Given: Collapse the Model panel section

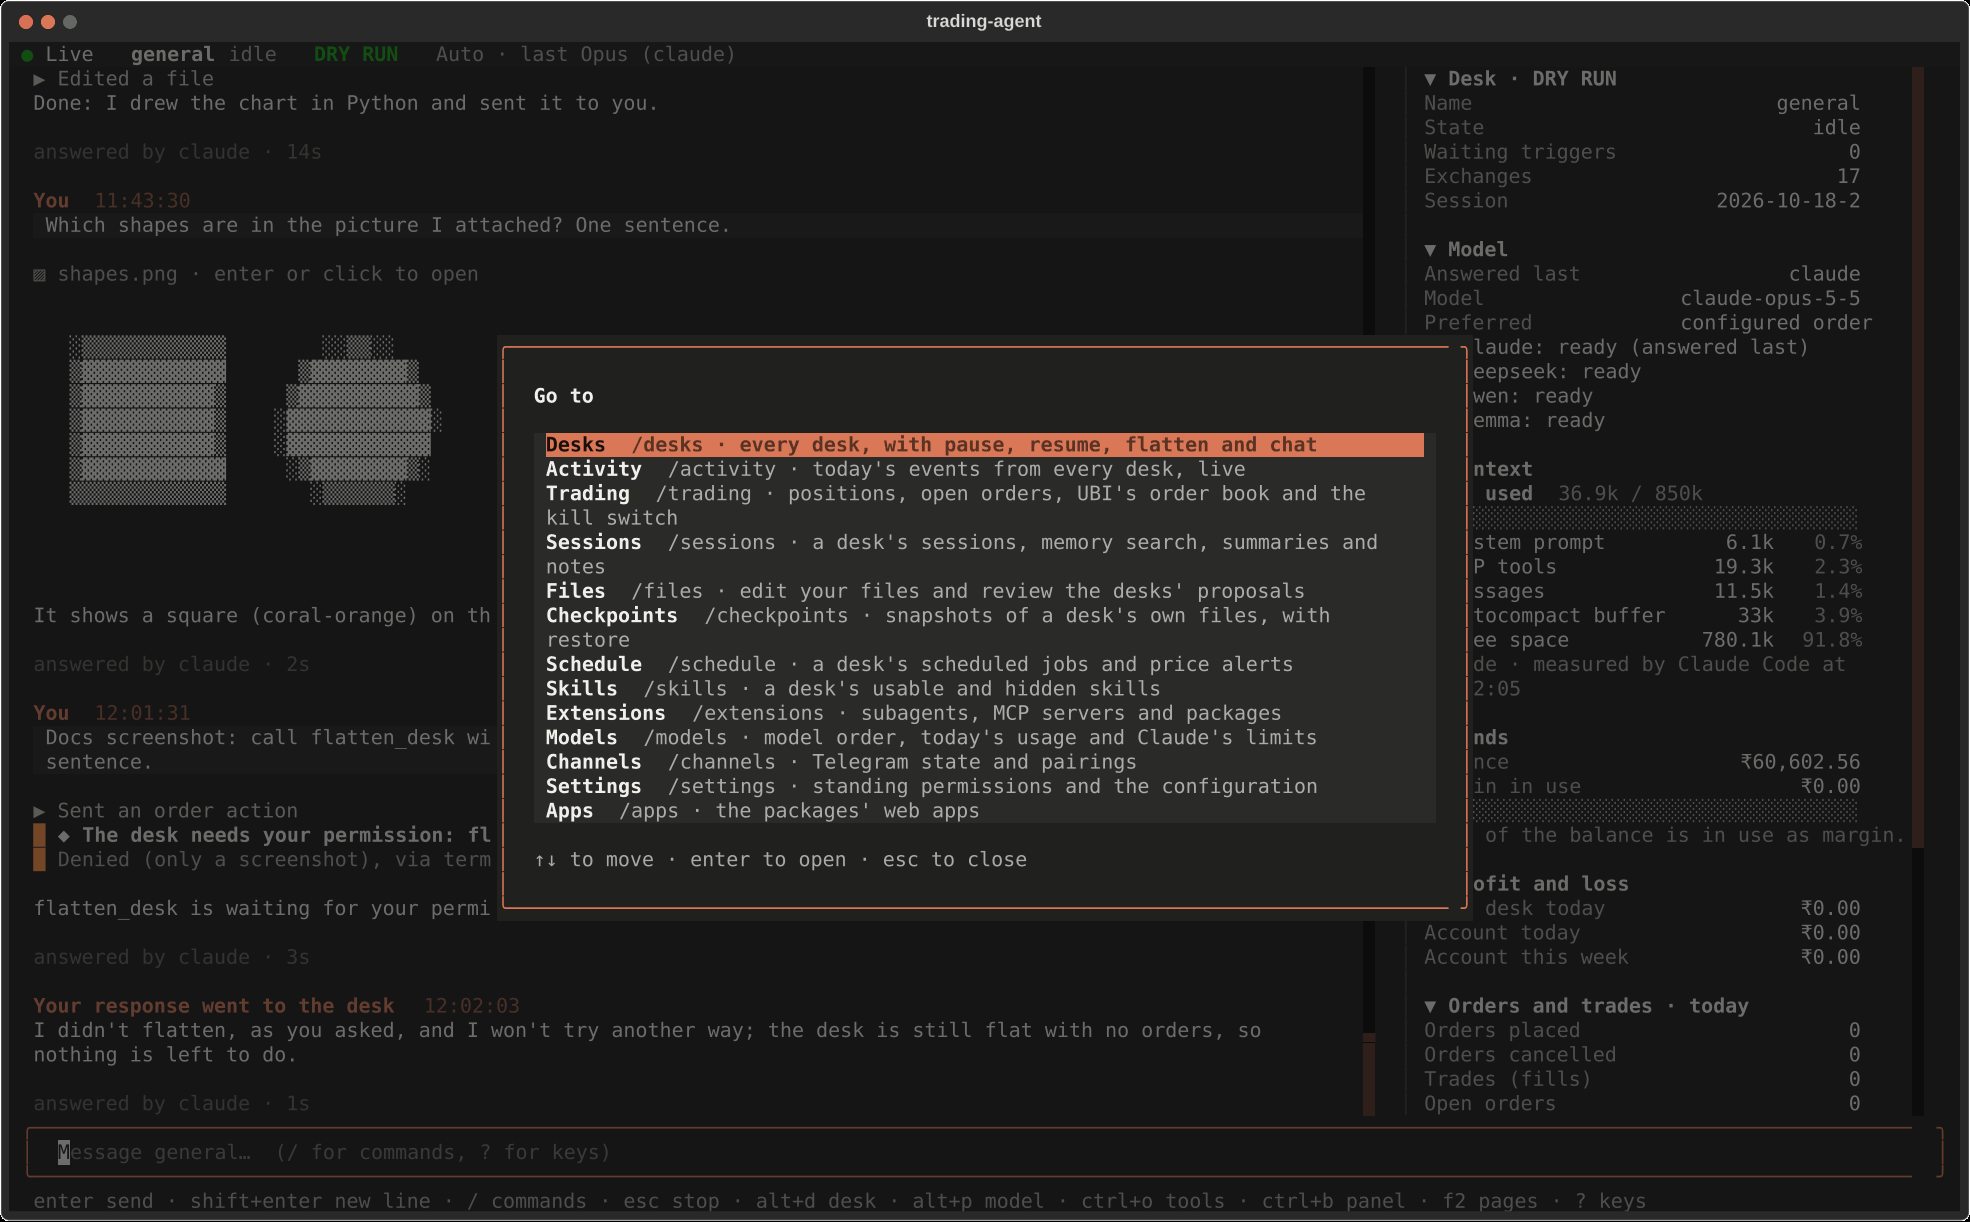Looking at the screenshot, I should point(1465,250).
